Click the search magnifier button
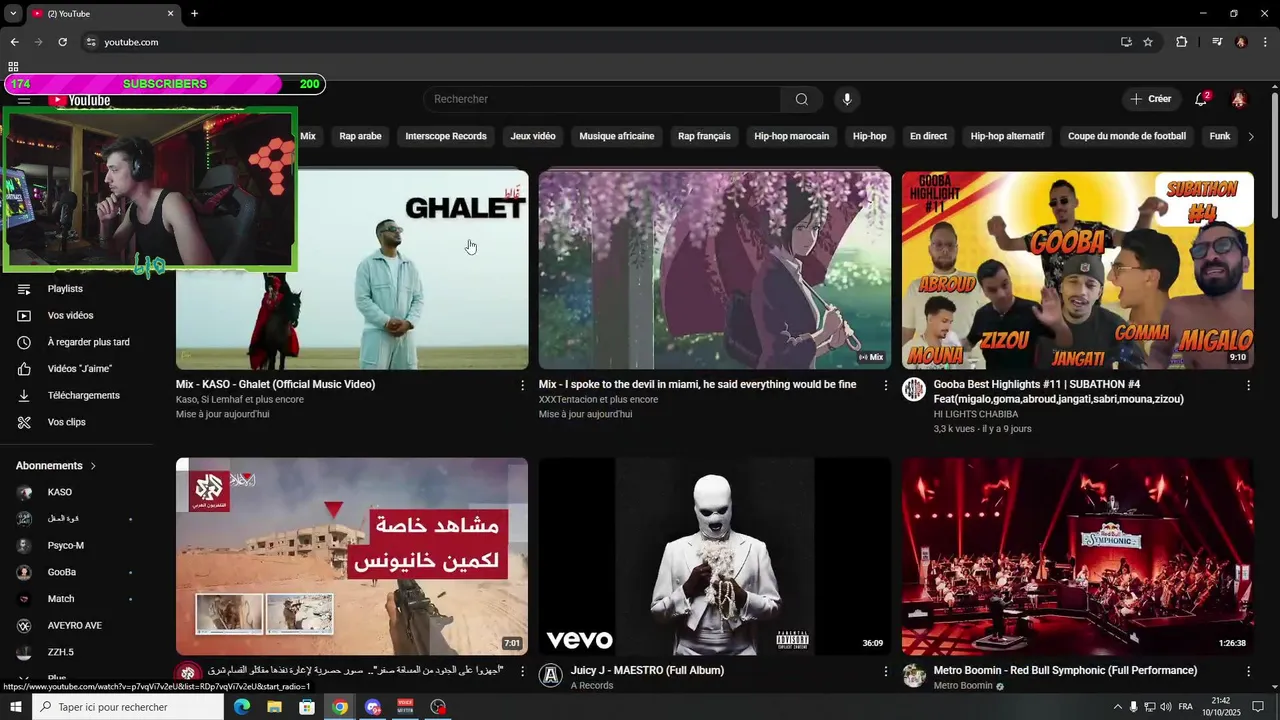This screenshot has height=720, width=1280. coord(802,99)
